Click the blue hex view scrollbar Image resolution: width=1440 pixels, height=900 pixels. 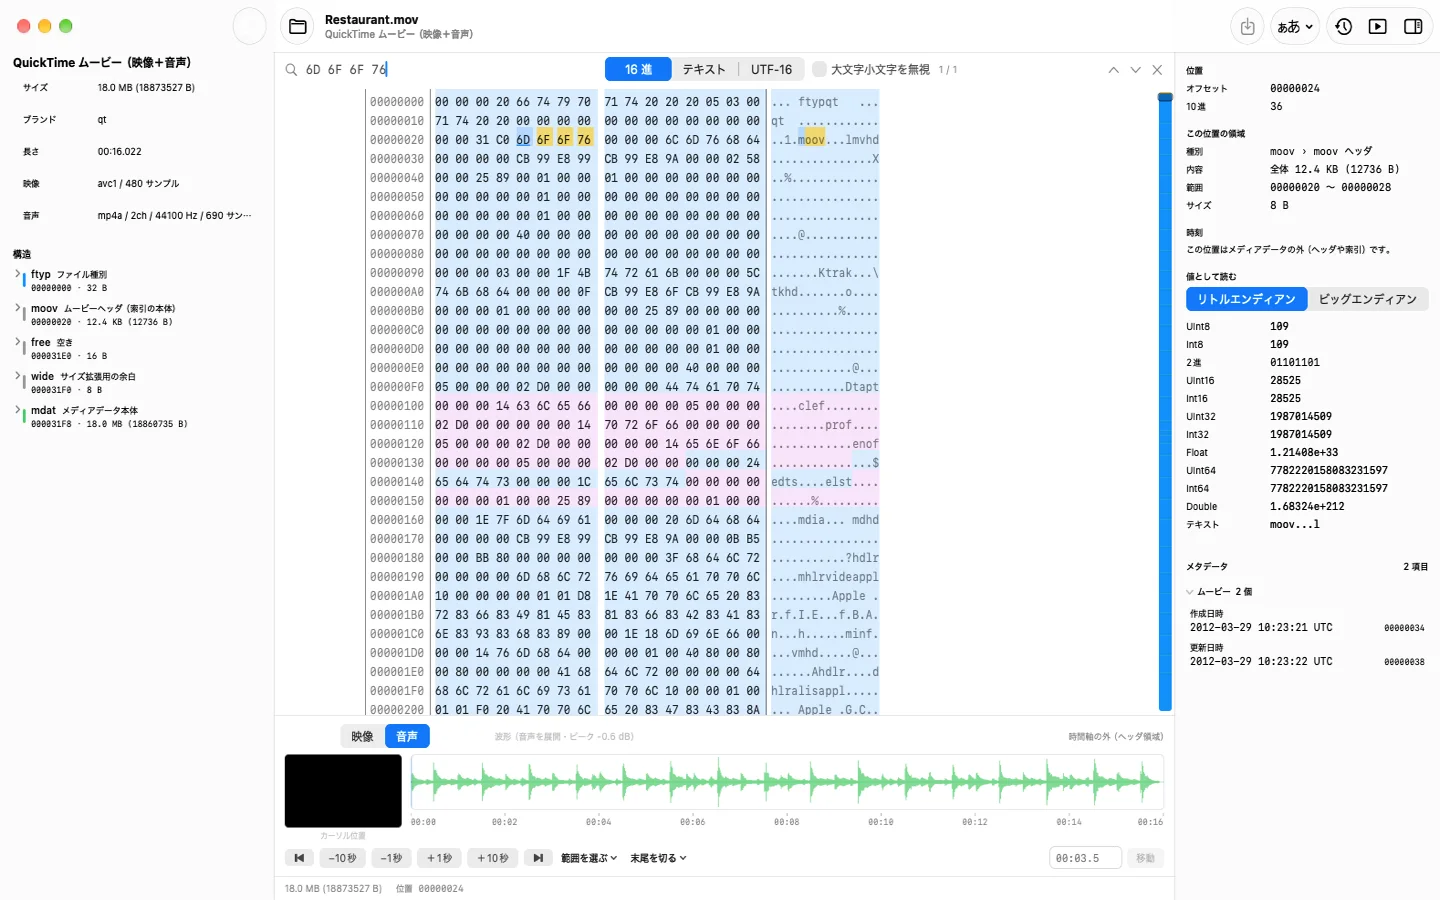pos(1165,402)
